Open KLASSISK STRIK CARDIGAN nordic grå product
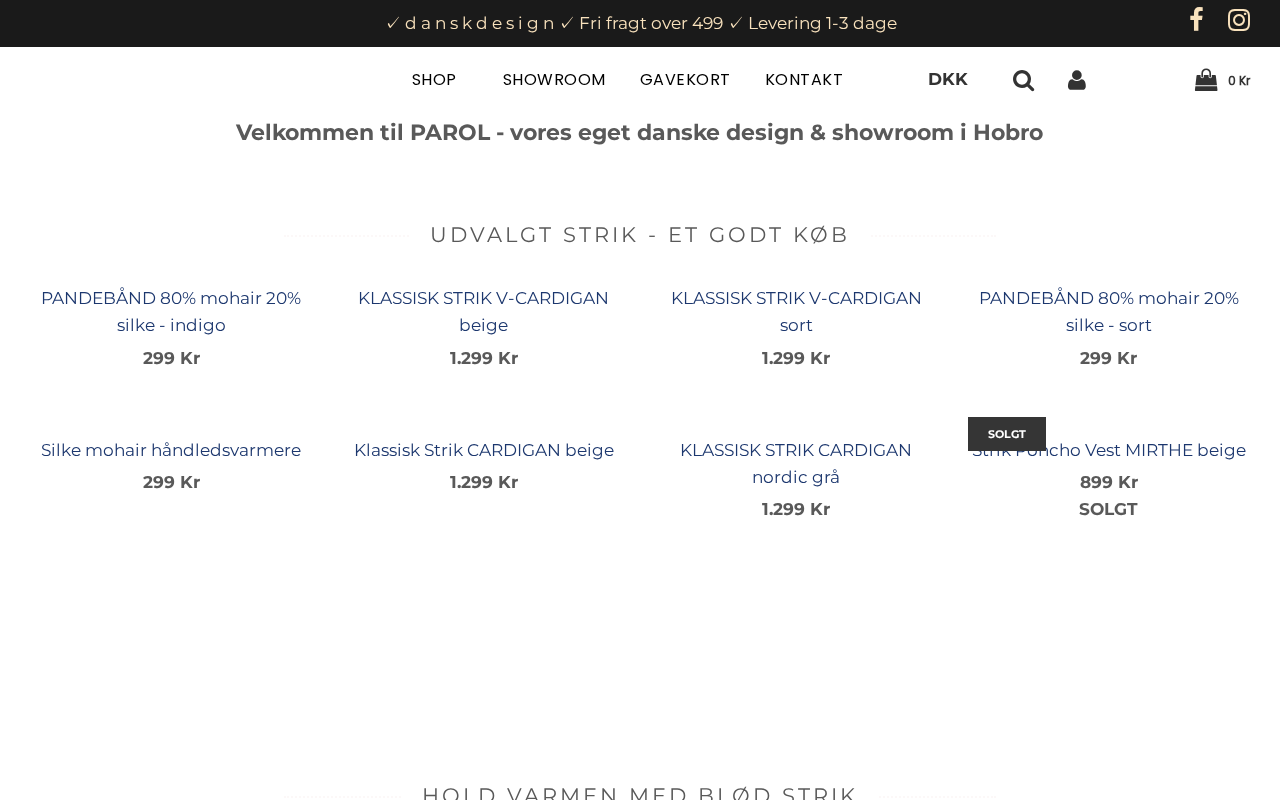The image size is (1280, 800). coord(796,464)
